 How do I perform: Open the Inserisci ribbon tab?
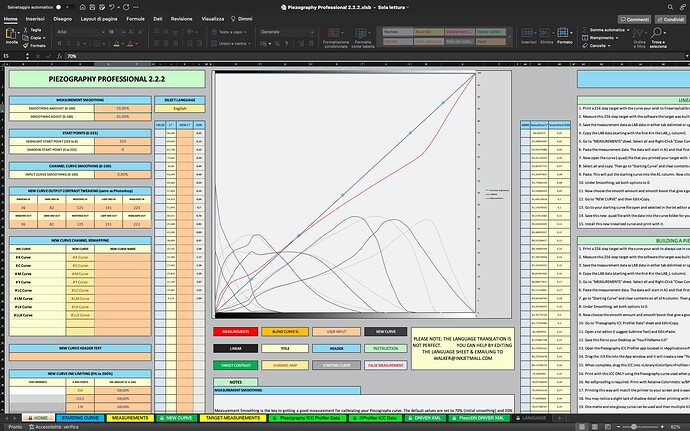pyautogui.click(x=35, y=19)
